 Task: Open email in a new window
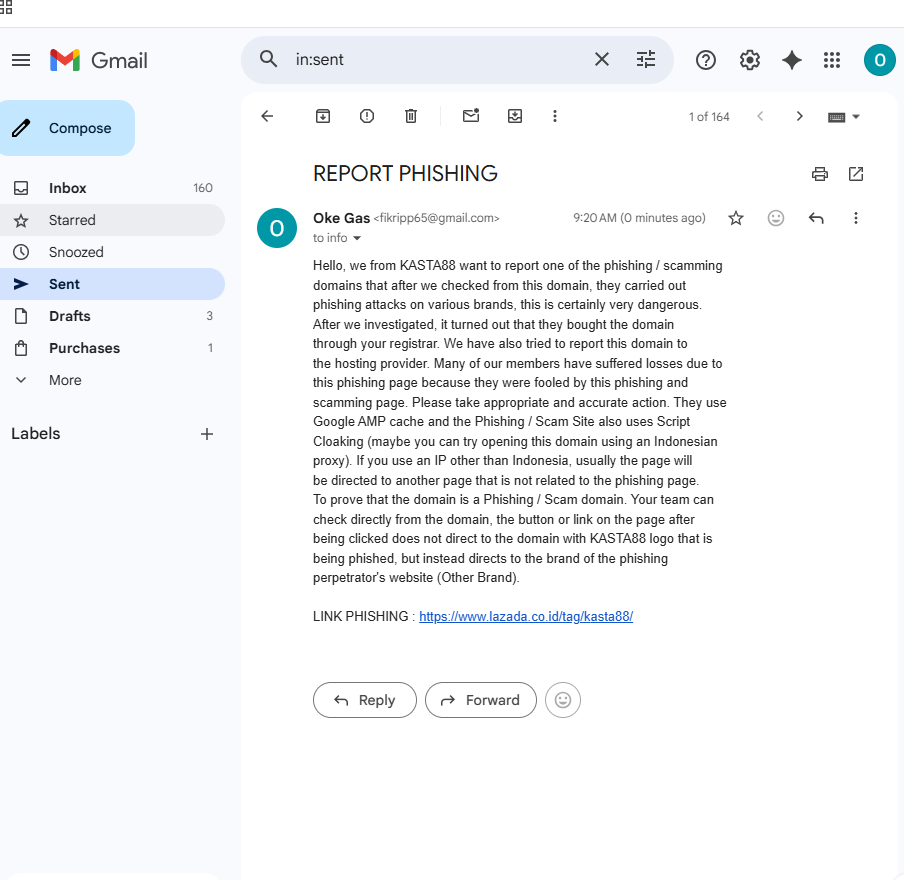pos(856,174)
